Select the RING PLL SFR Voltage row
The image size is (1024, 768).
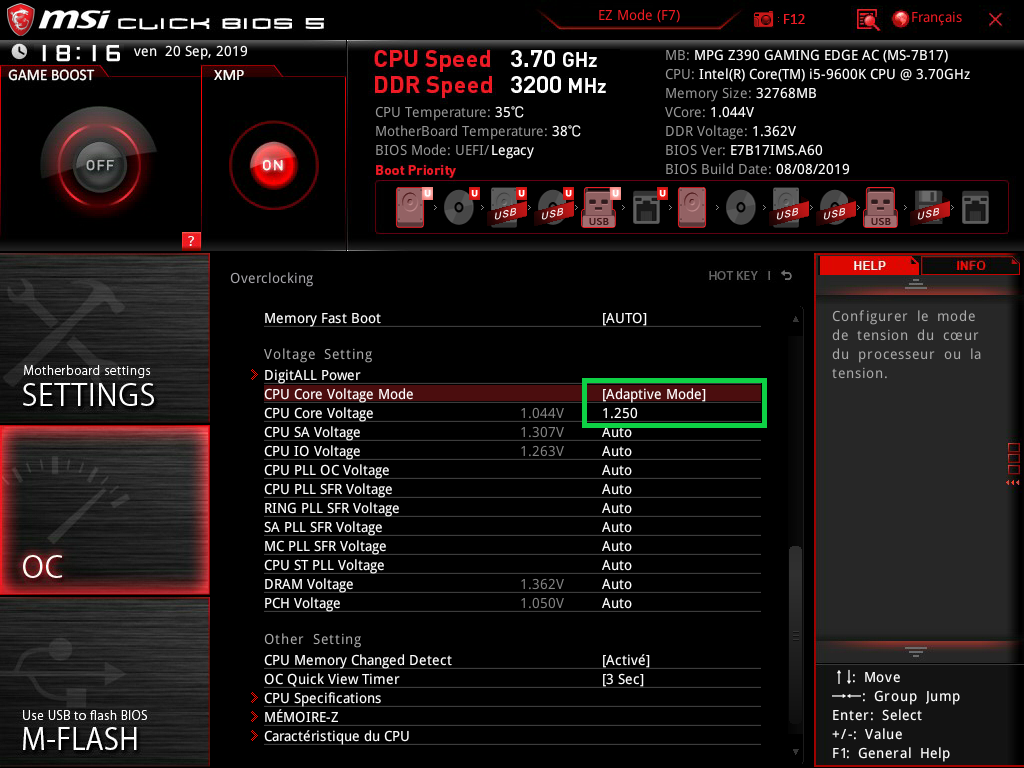tap(512, 508)
